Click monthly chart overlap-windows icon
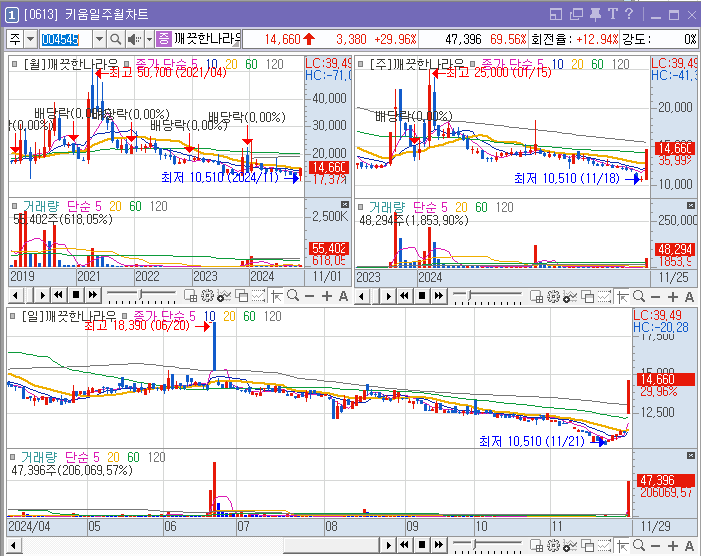Screen dimensions: 701x556 click(241, 296)
